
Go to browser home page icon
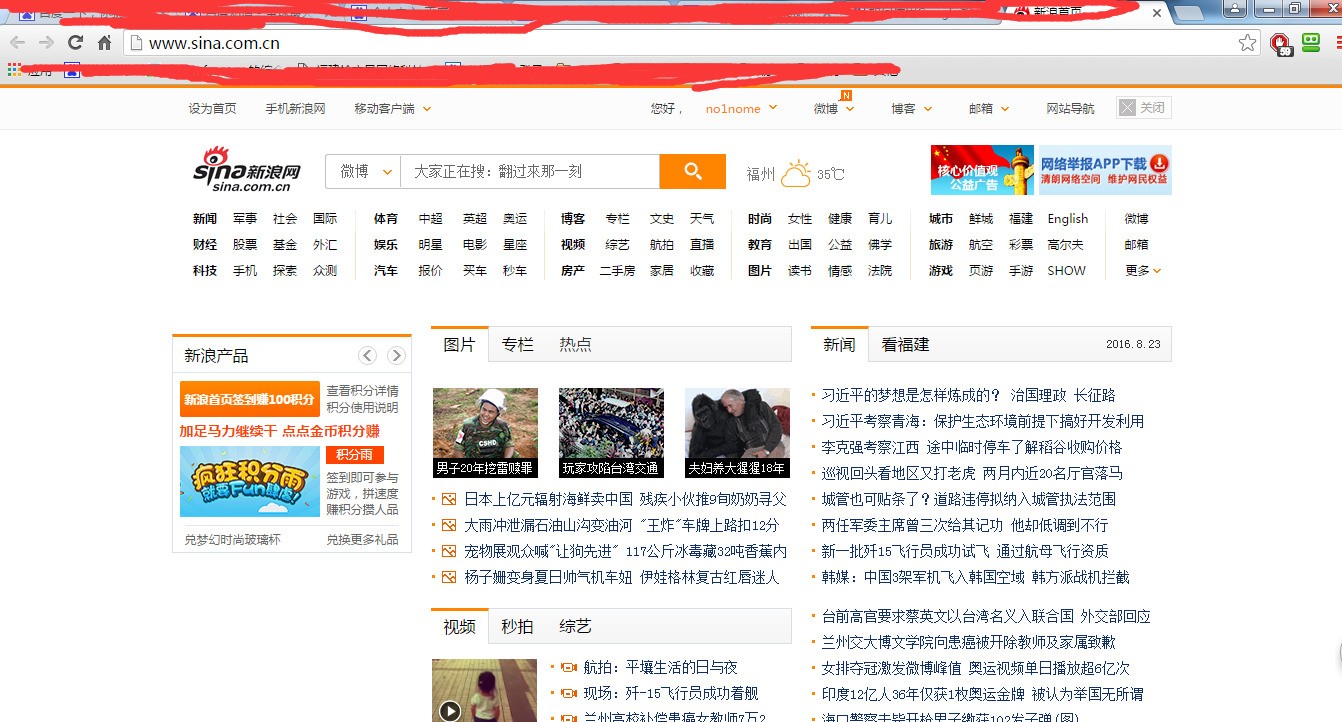pos(104,43)
